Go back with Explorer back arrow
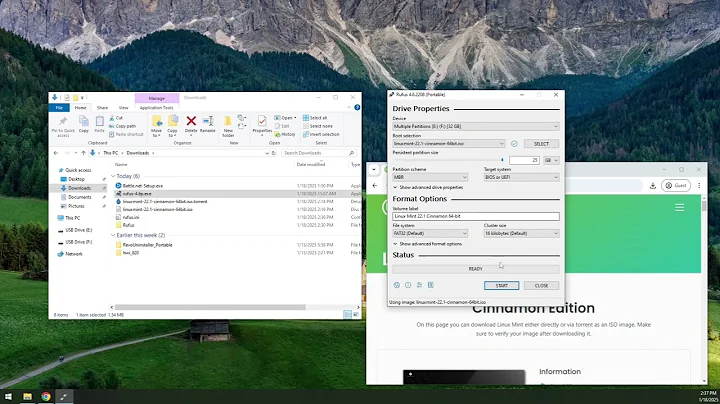Image resolution: width=720 pixels, height=404 pixels. coord(56,153)
